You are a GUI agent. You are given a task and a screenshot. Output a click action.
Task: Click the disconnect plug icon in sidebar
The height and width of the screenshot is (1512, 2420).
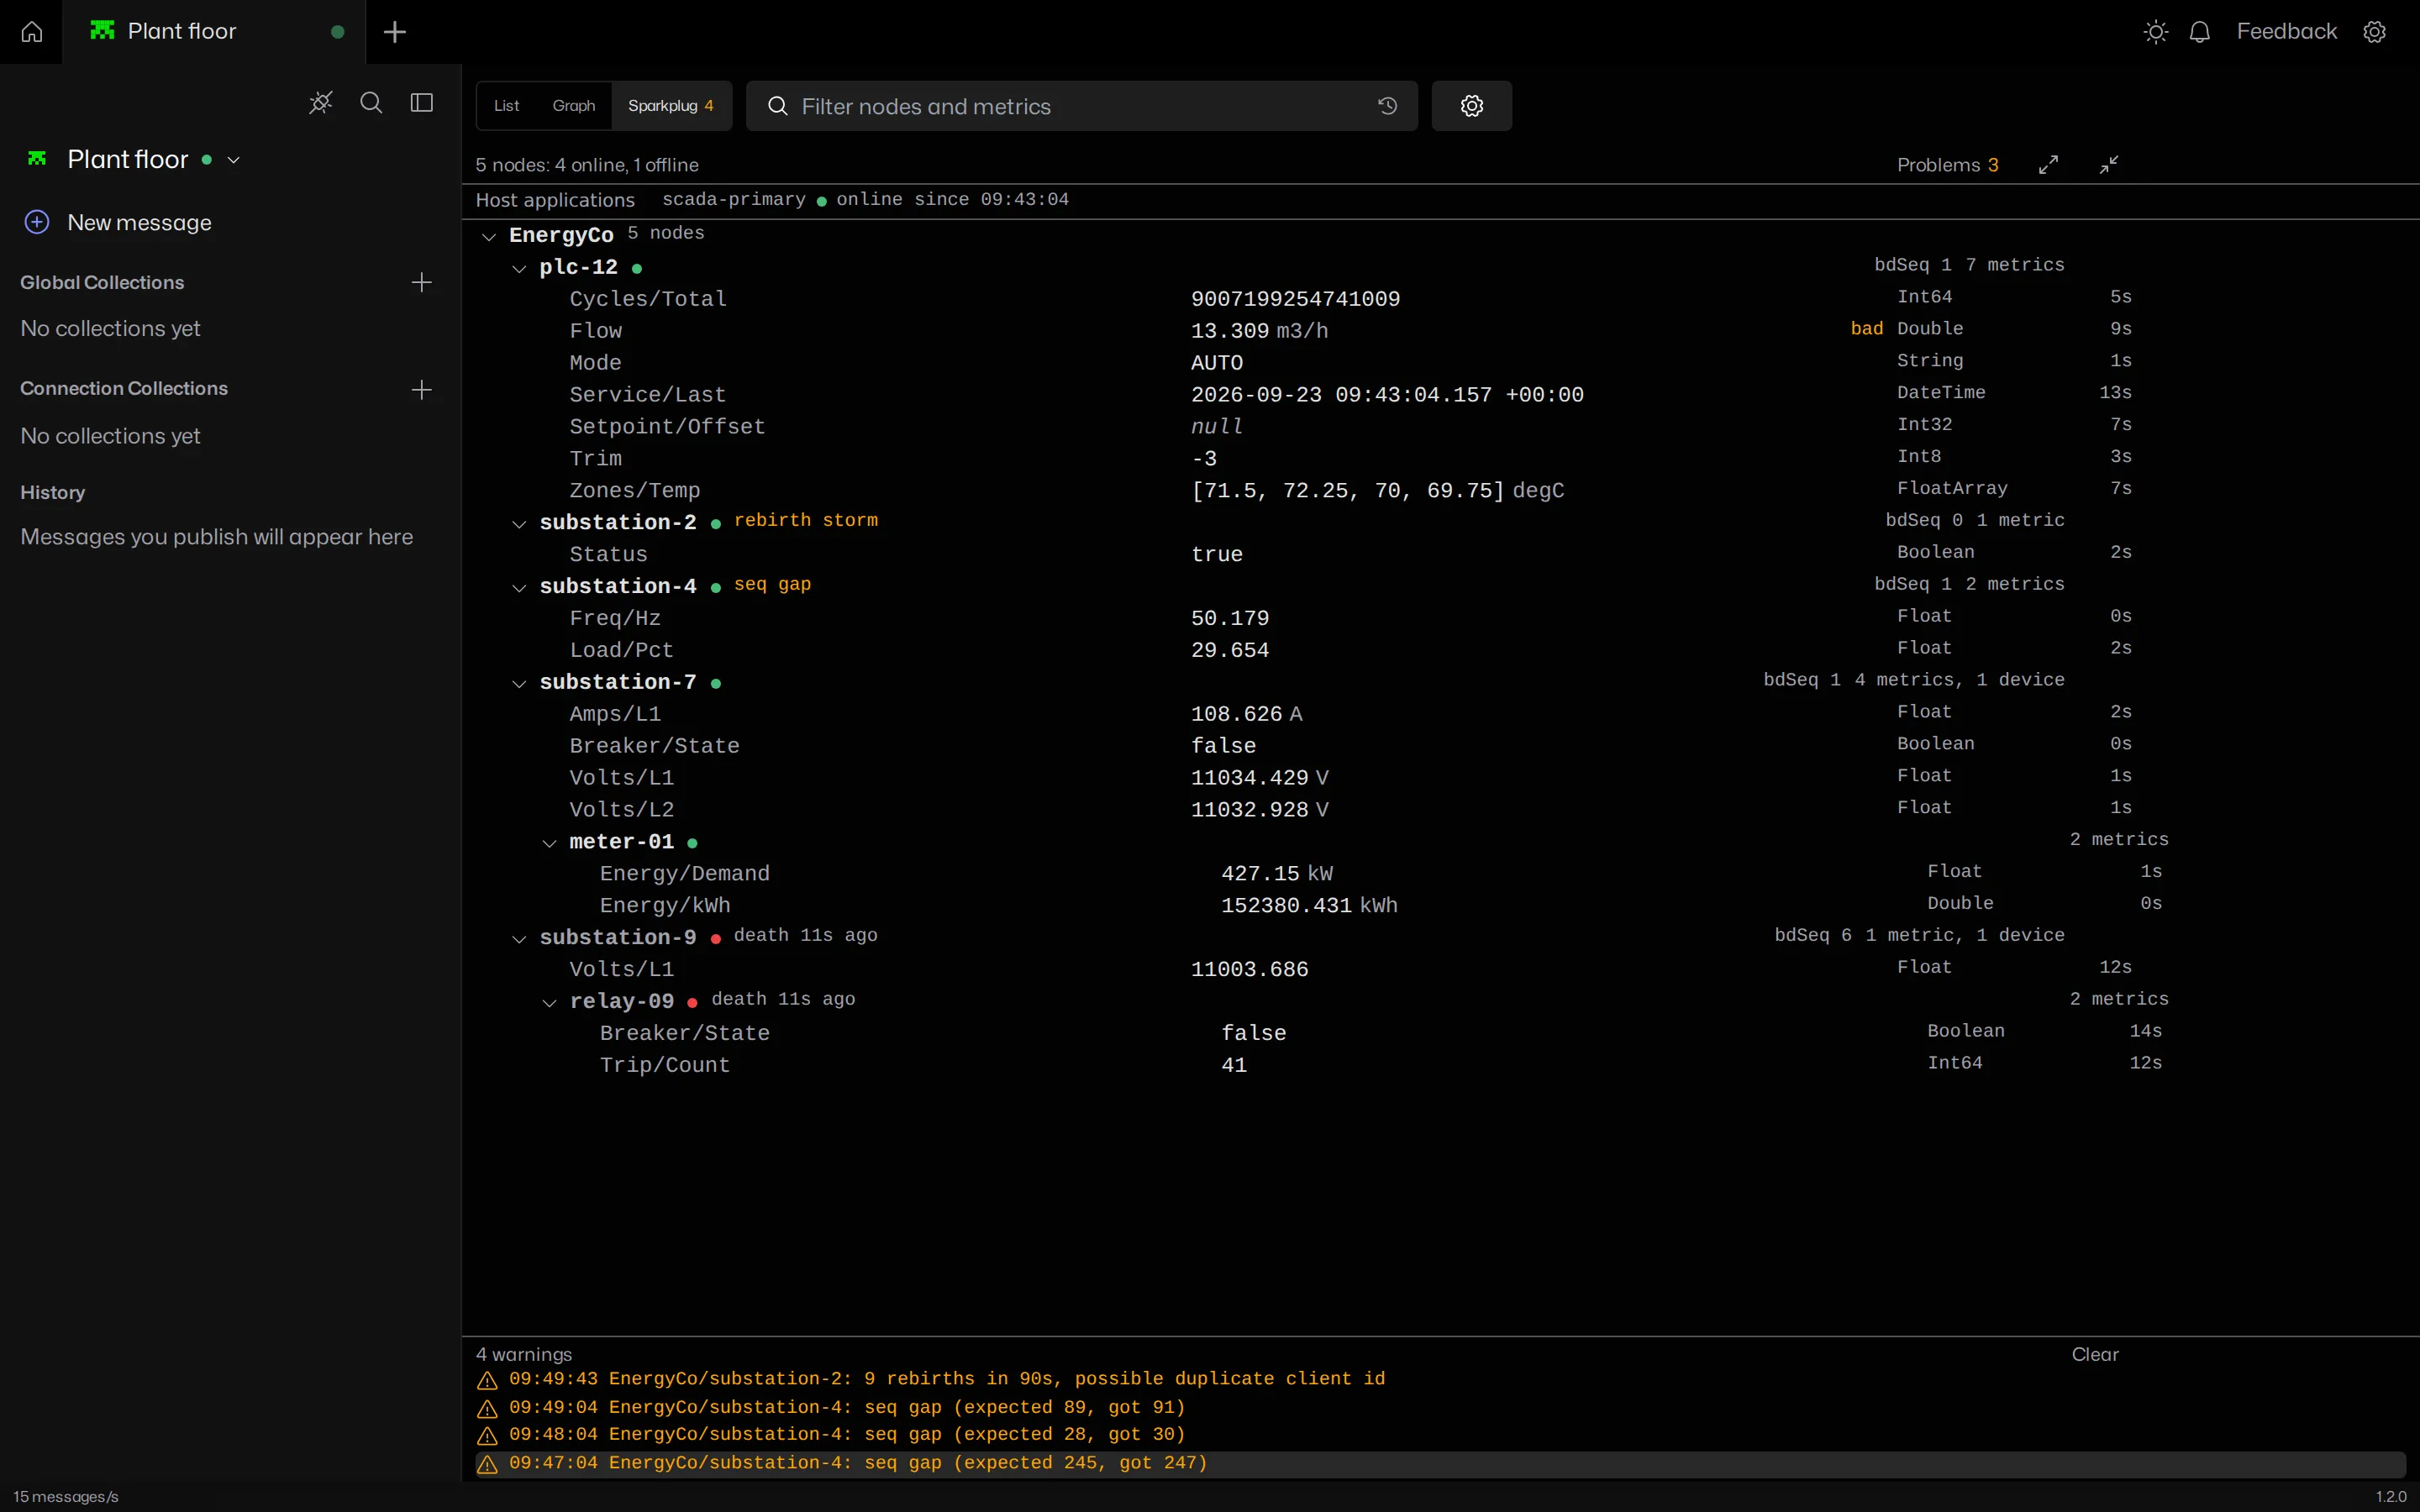pos(320,103)
